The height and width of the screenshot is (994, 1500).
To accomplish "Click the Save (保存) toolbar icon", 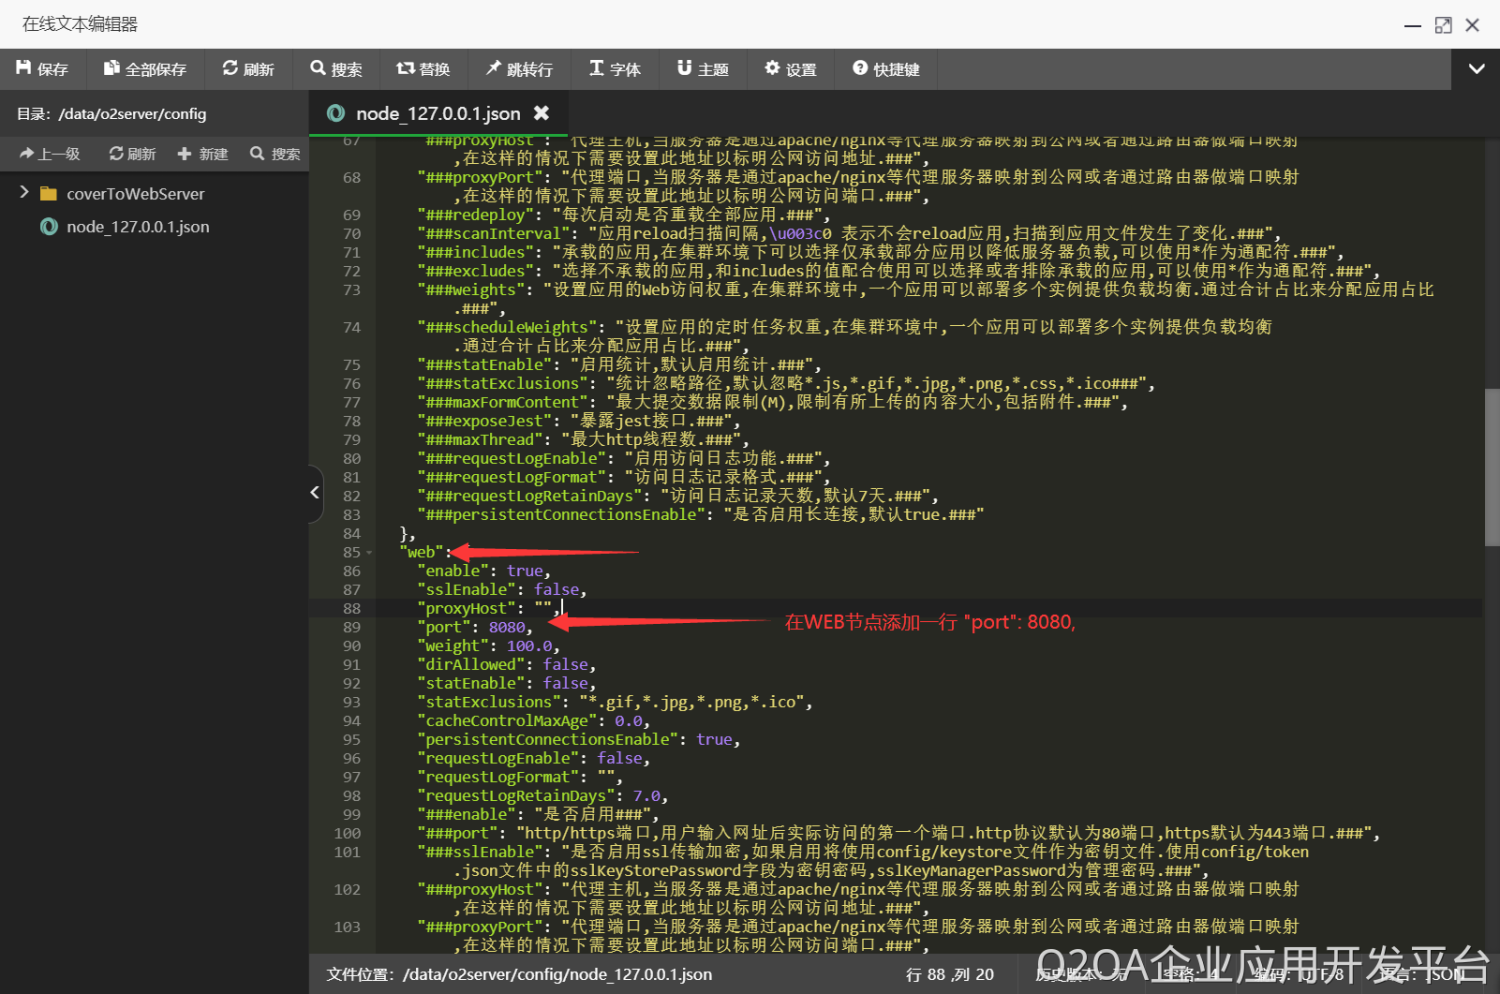I will (x=42, y=69).
